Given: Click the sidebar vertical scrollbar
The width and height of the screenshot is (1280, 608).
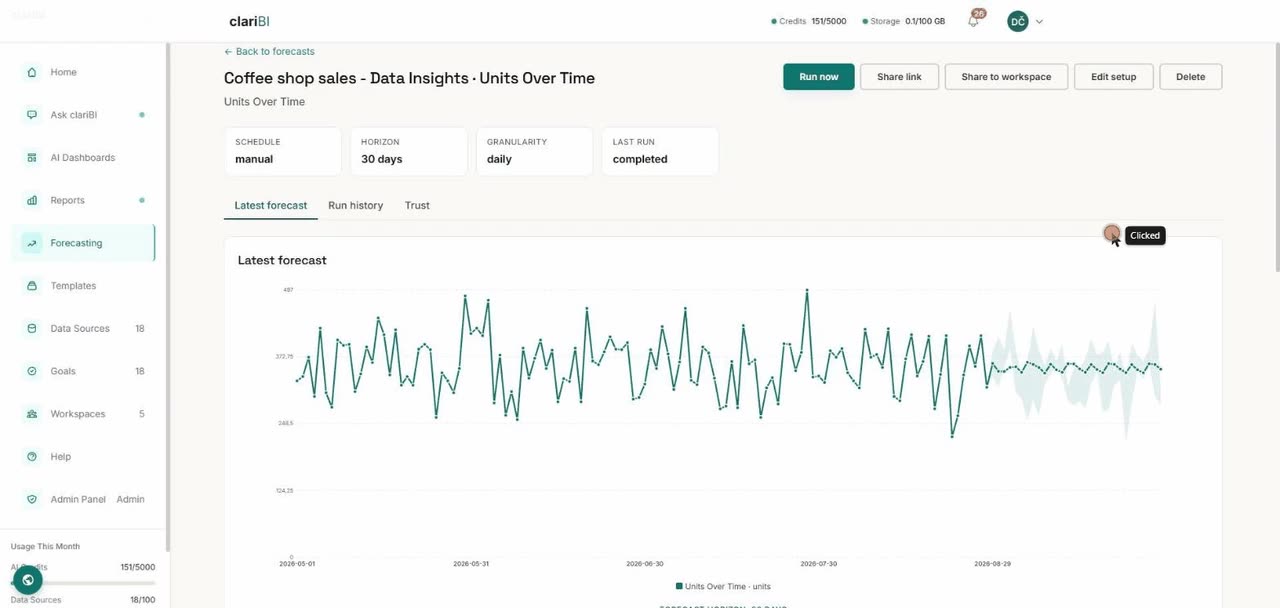Looking at the screenshot, I should [x=168, y=296].
